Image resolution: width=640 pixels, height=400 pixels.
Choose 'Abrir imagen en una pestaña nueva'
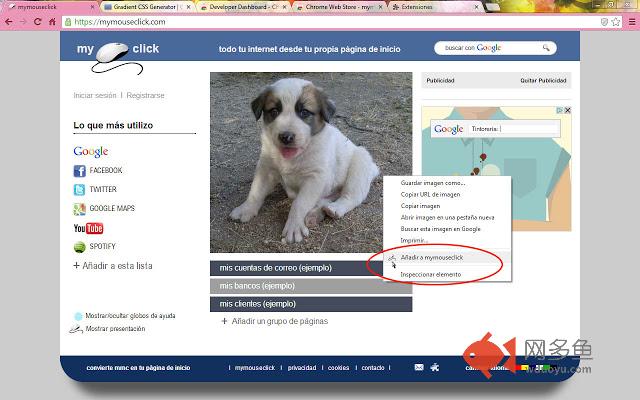coord(447,218)
